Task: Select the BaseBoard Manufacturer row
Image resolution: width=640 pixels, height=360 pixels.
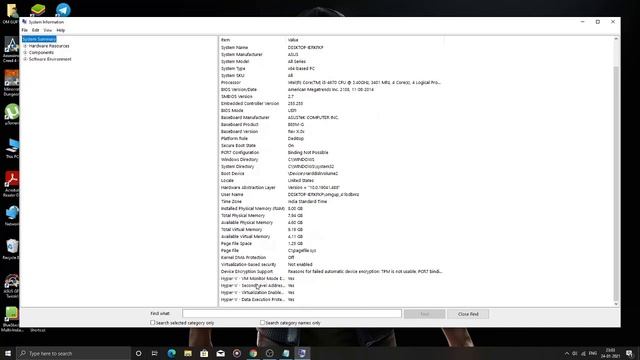Action: (331, 118)
